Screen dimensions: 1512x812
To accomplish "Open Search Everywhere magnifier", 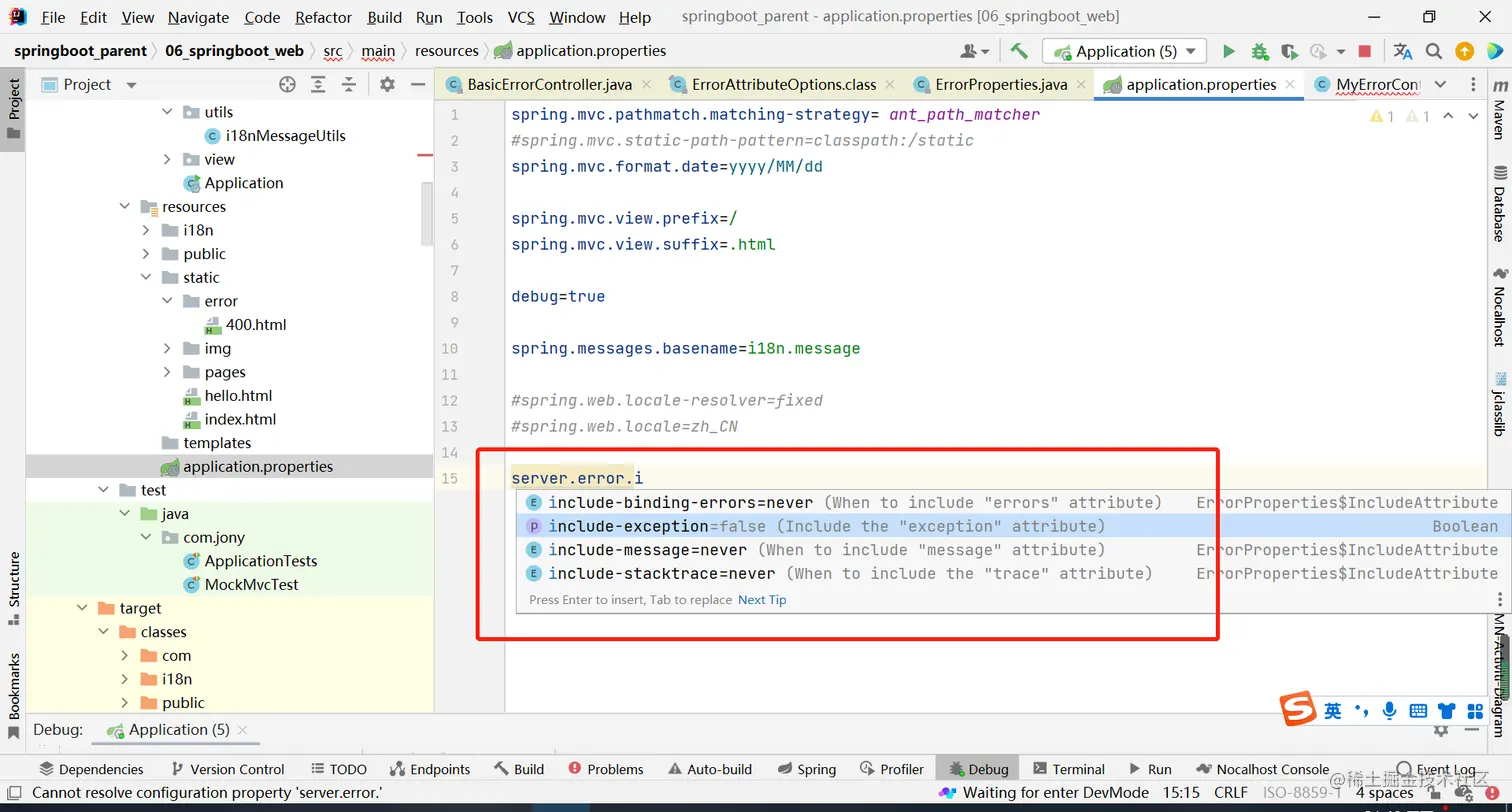I will 1434,51.
